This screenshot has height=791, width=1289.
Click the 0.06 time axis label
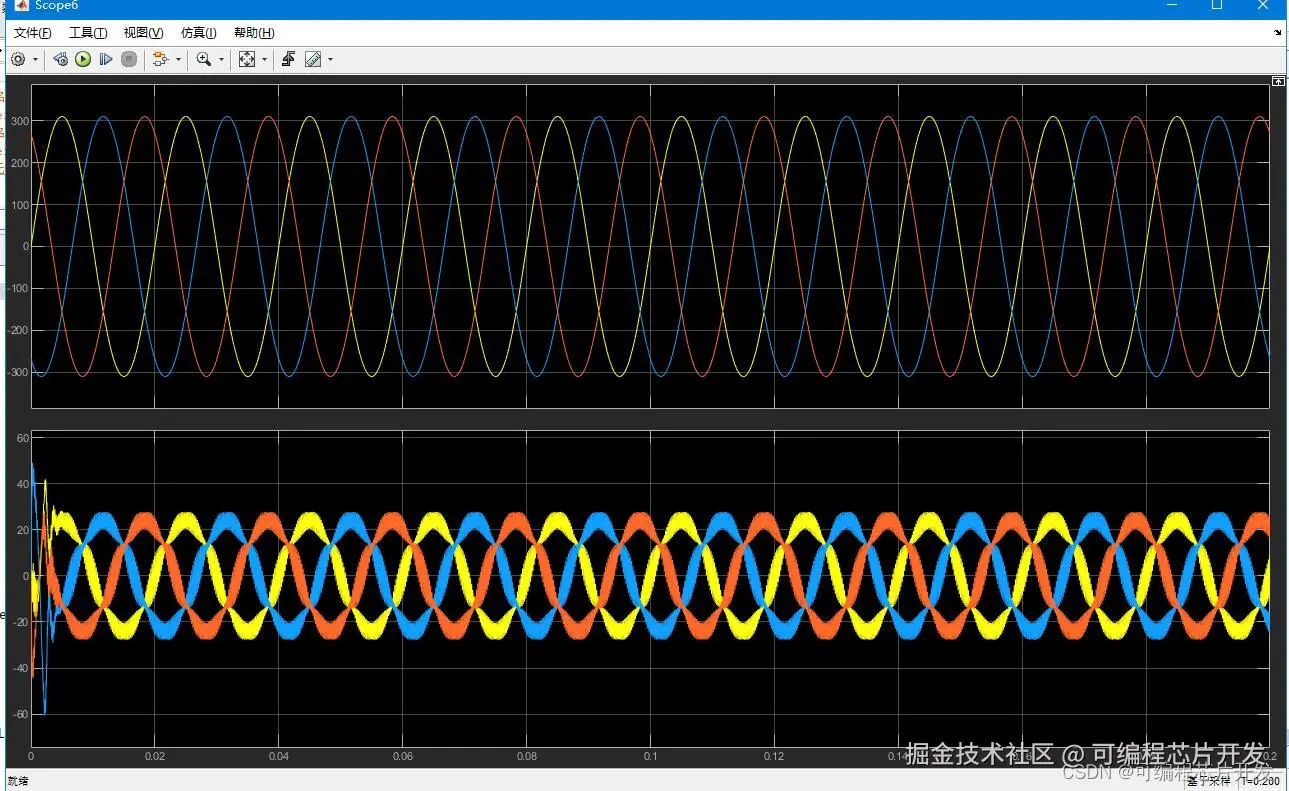click(x=403, y=756)
